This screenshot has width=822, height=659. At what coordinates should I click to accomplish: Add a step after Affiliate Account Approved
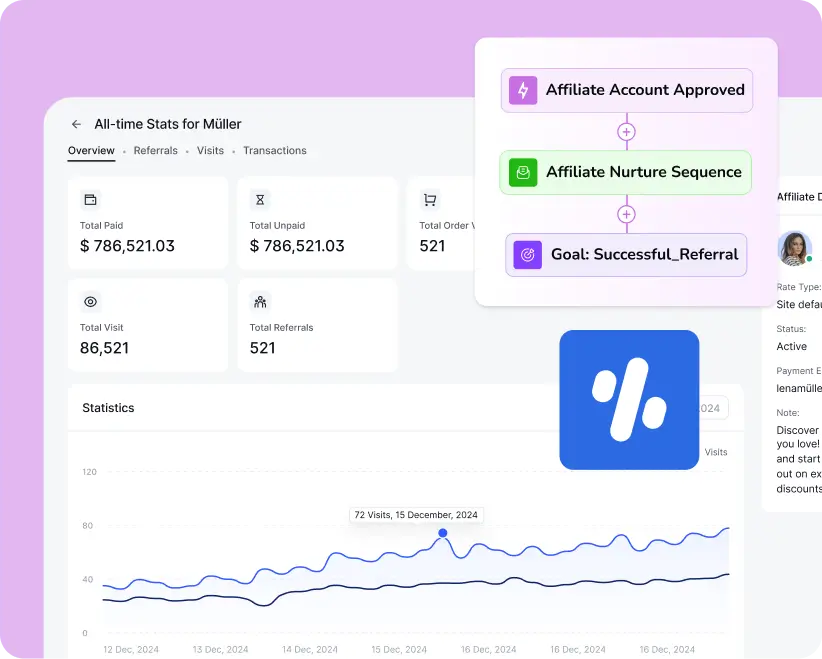pyautogui.click(x=626, y=132)
